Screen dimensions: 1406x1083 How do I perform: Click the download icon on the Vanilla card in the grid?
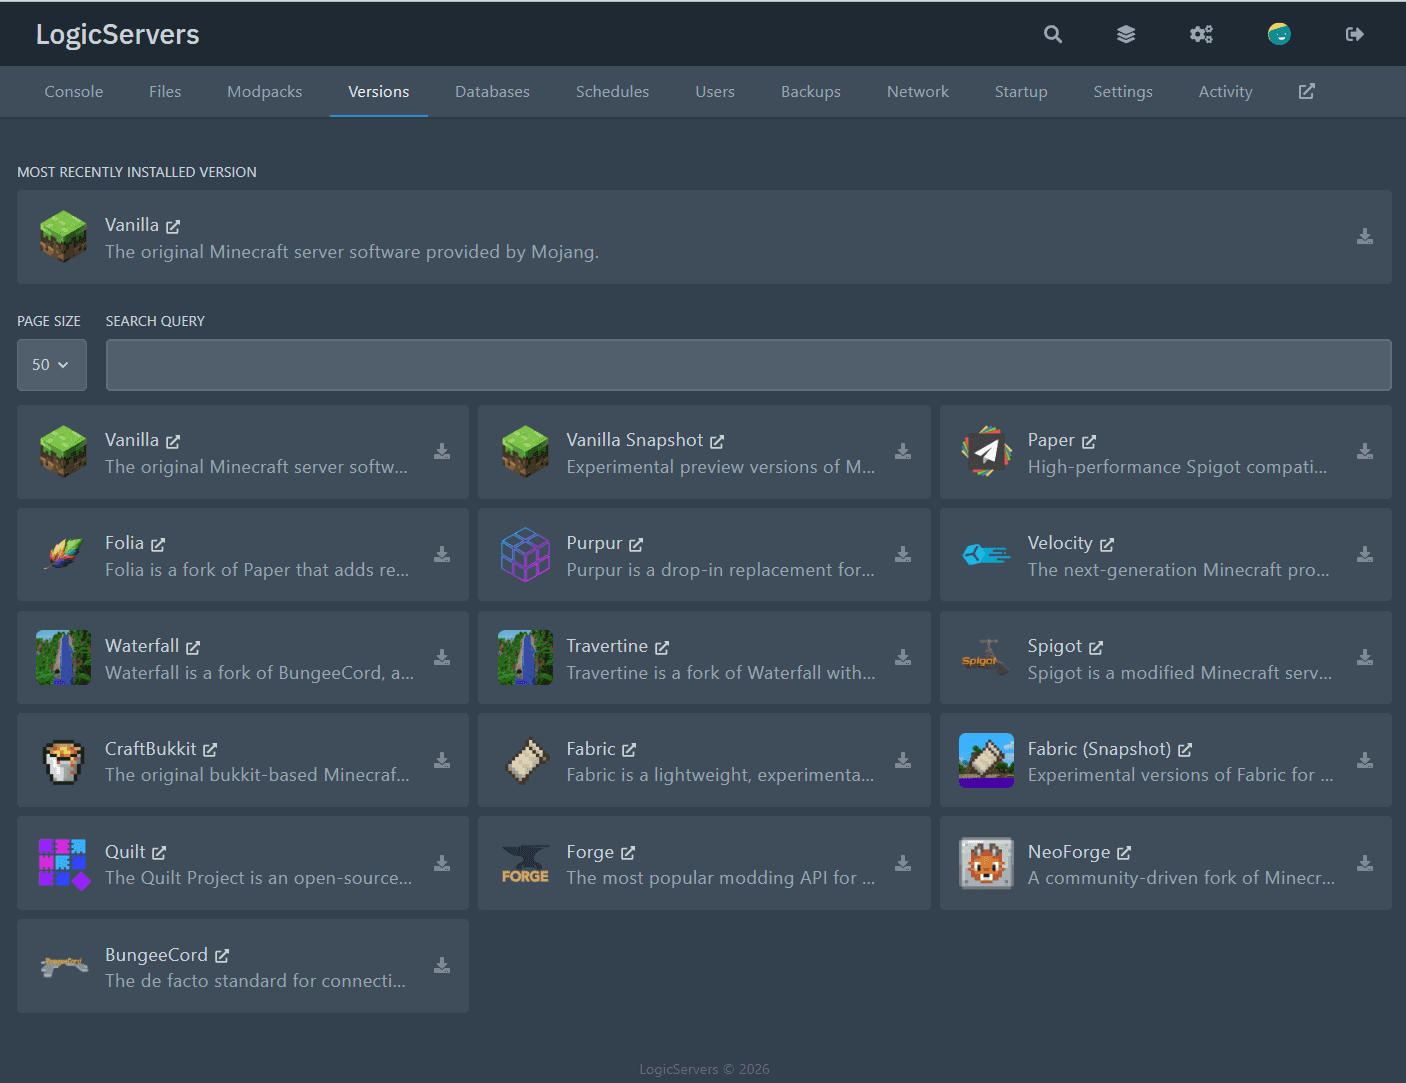click(442, 452)
